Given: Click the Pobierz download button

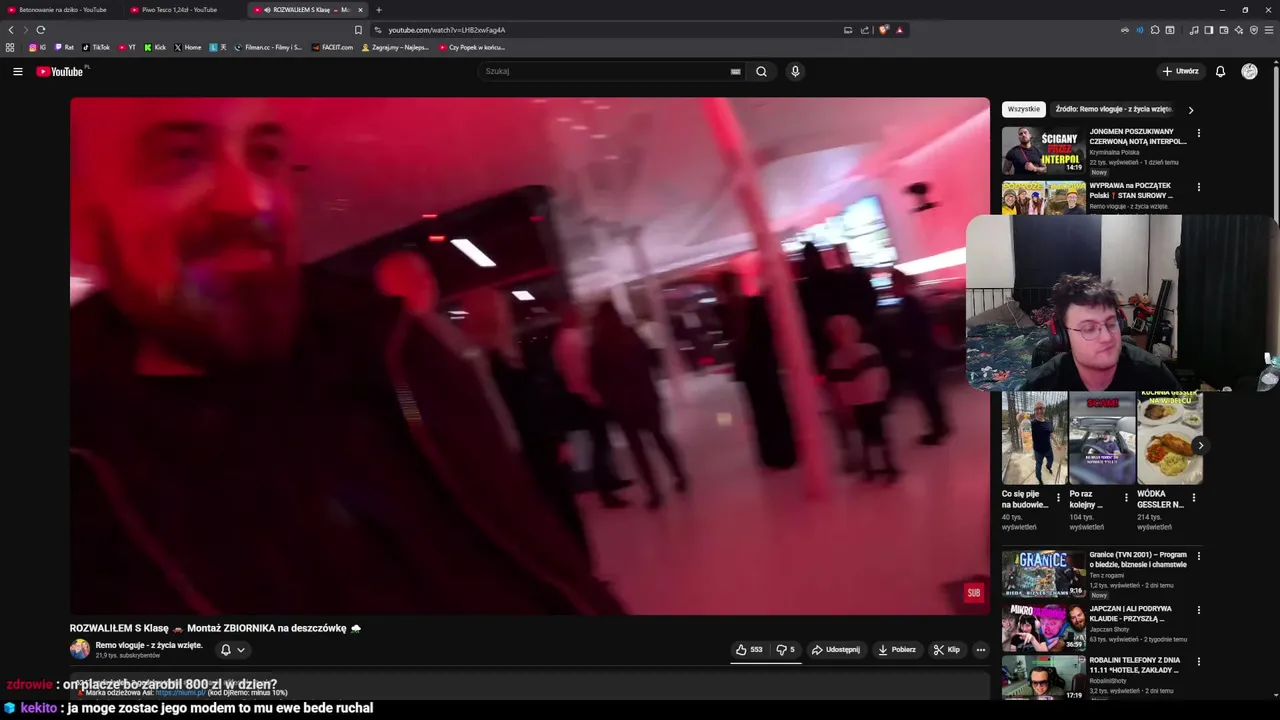Looking at the screenshot, I should (897, 649).
